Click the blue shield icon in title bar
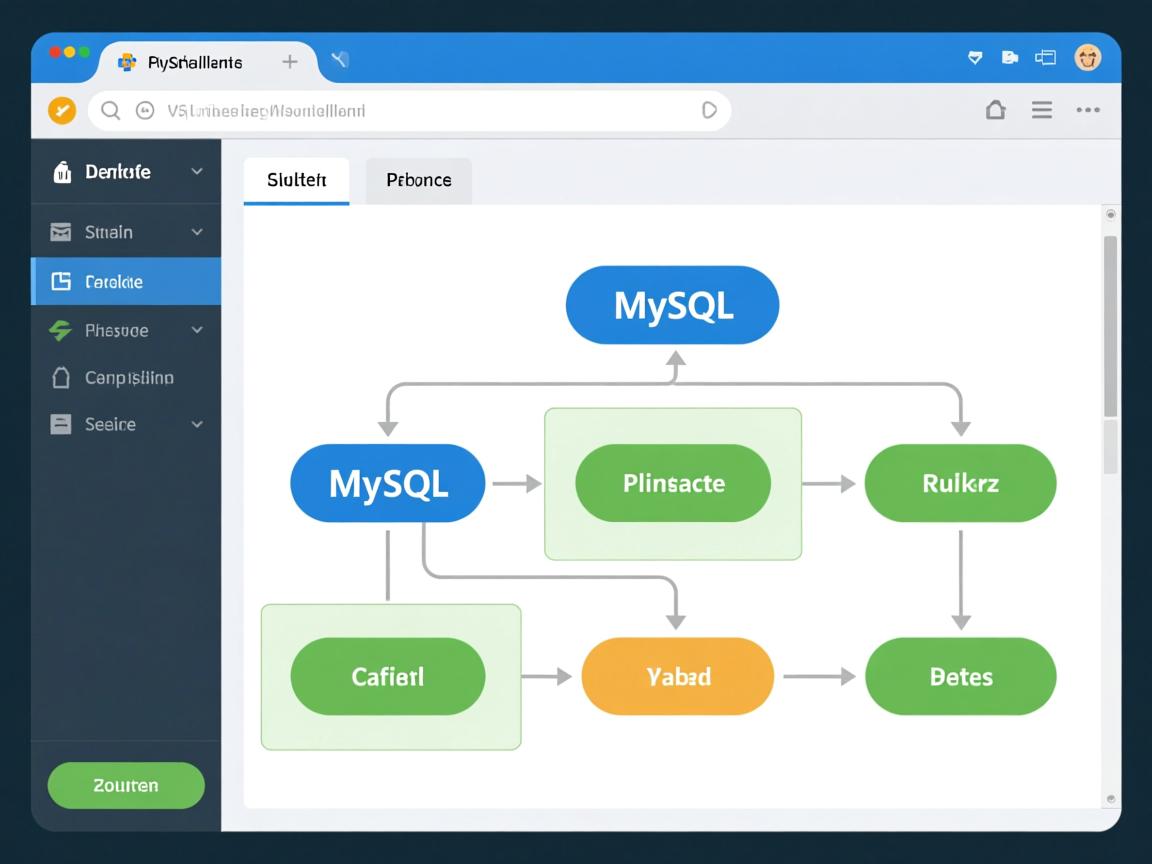This screenshot has width=1152, height=864. click(x=975, y=58)
